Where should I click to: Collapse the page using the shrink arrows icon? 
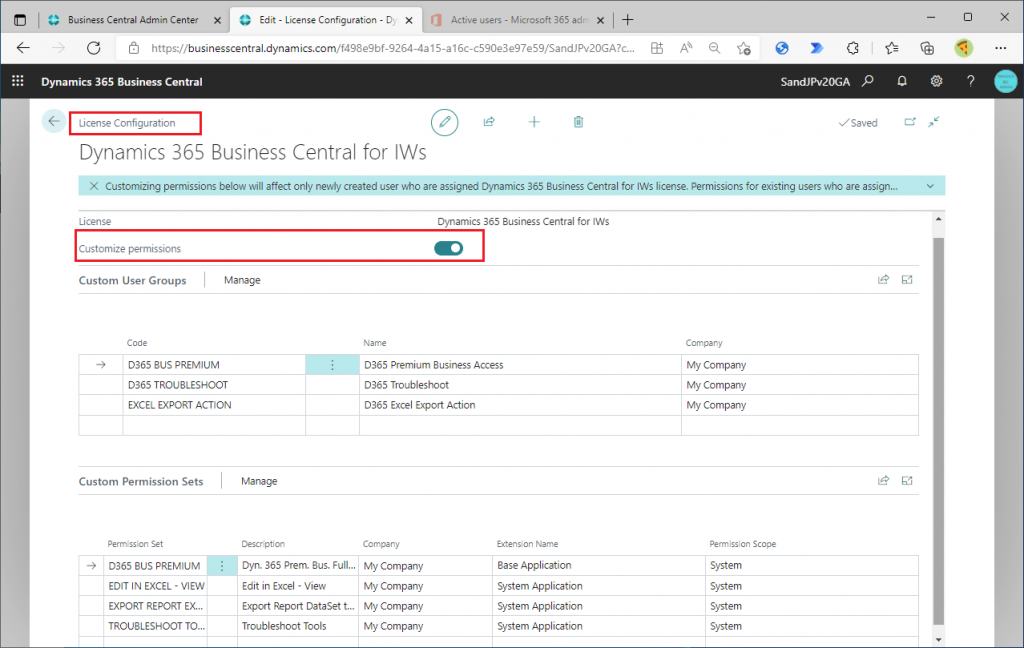point(934,122)
